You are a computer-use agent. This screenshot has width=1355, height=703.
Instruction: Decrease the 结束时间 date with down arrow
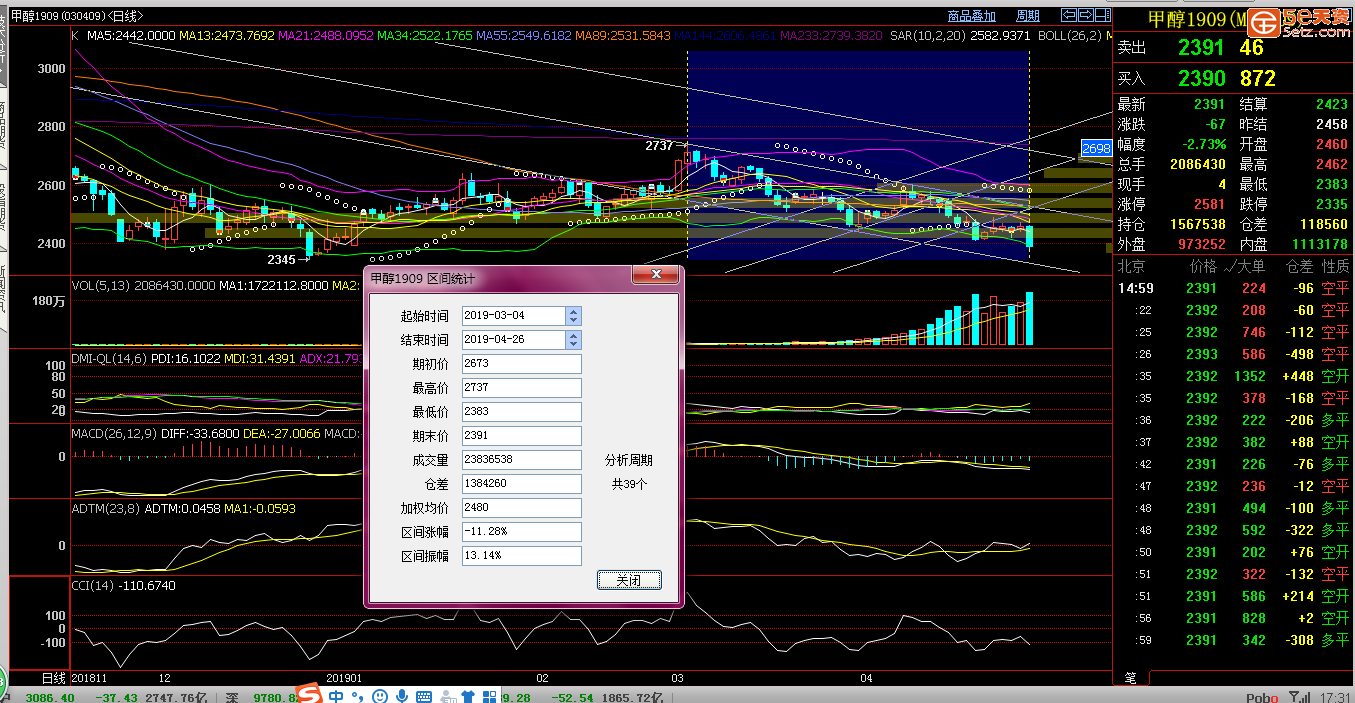[x=573, y=344]
